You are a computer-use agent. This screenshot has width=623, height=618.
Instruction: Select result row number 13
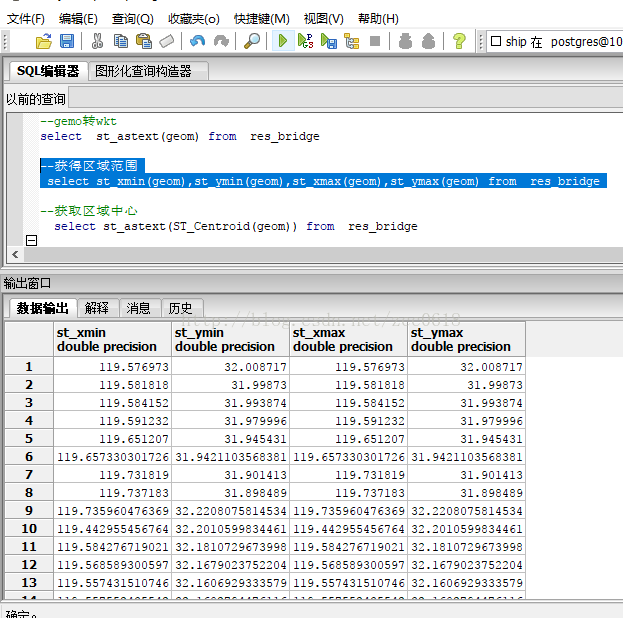point(29,583)
